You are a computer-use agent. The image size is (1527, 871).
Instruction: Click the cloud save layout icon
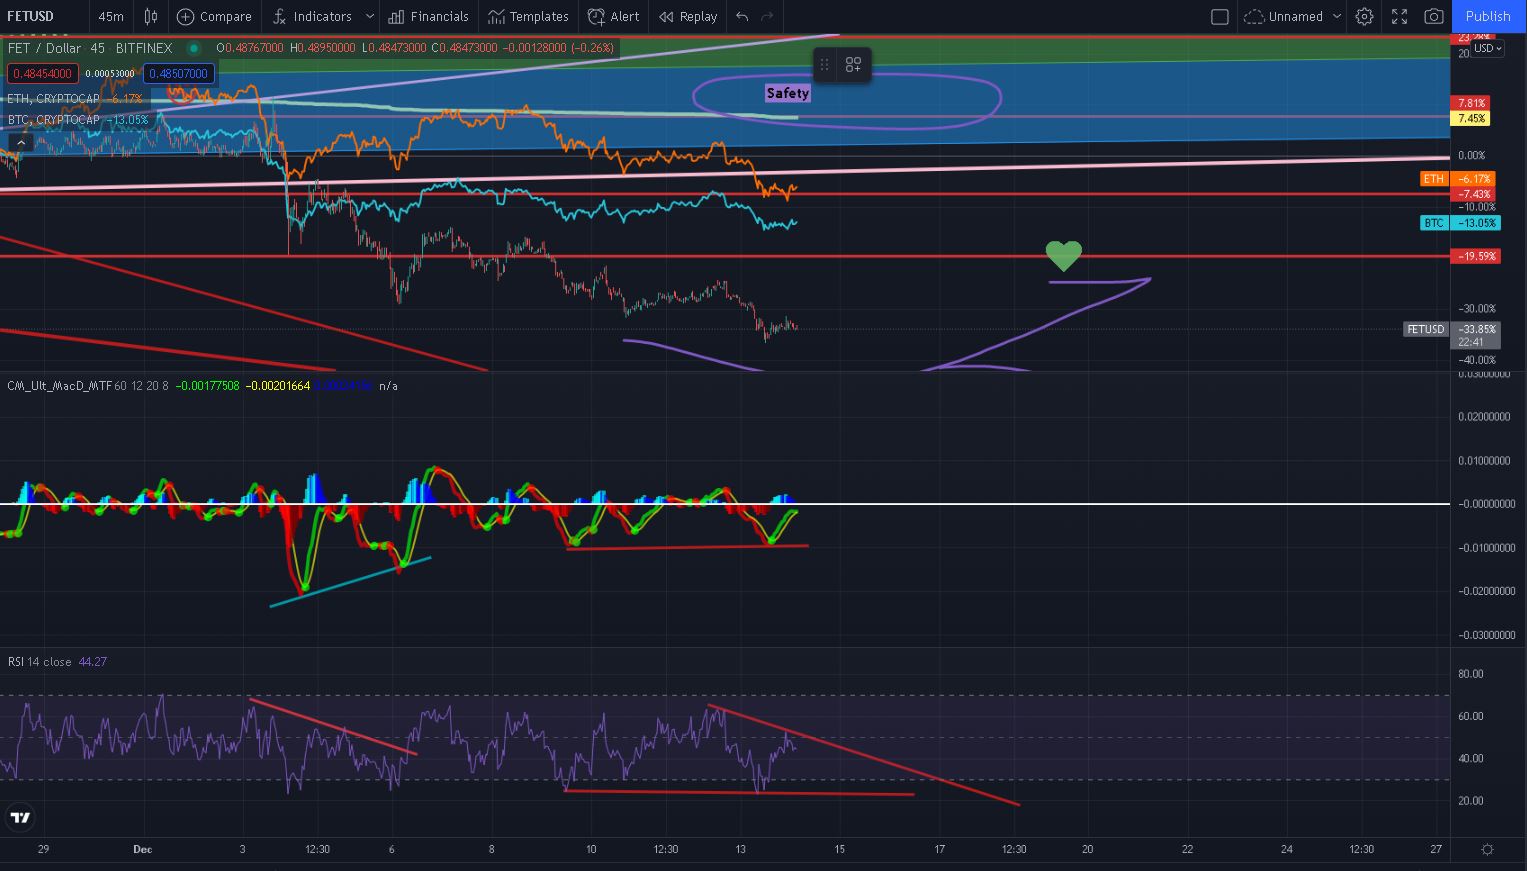pyautogui.click(x=1254, y=16)
